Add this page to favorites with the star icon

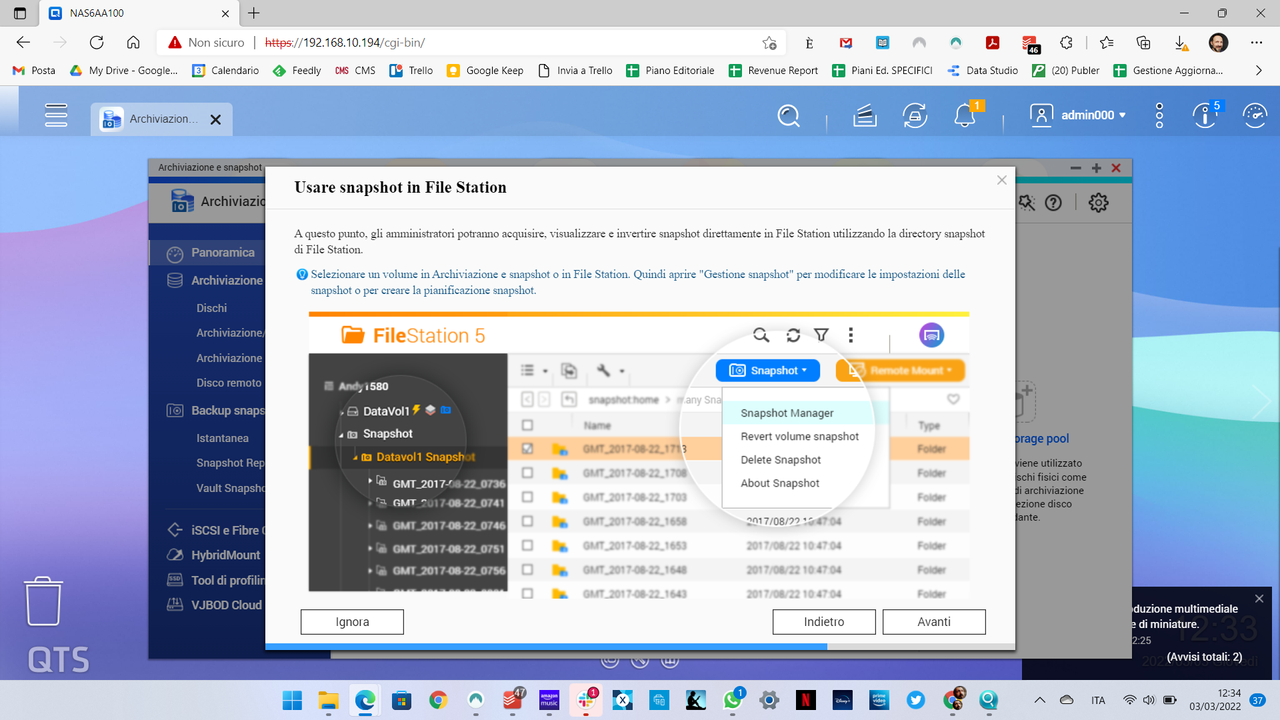coord(769,43)
